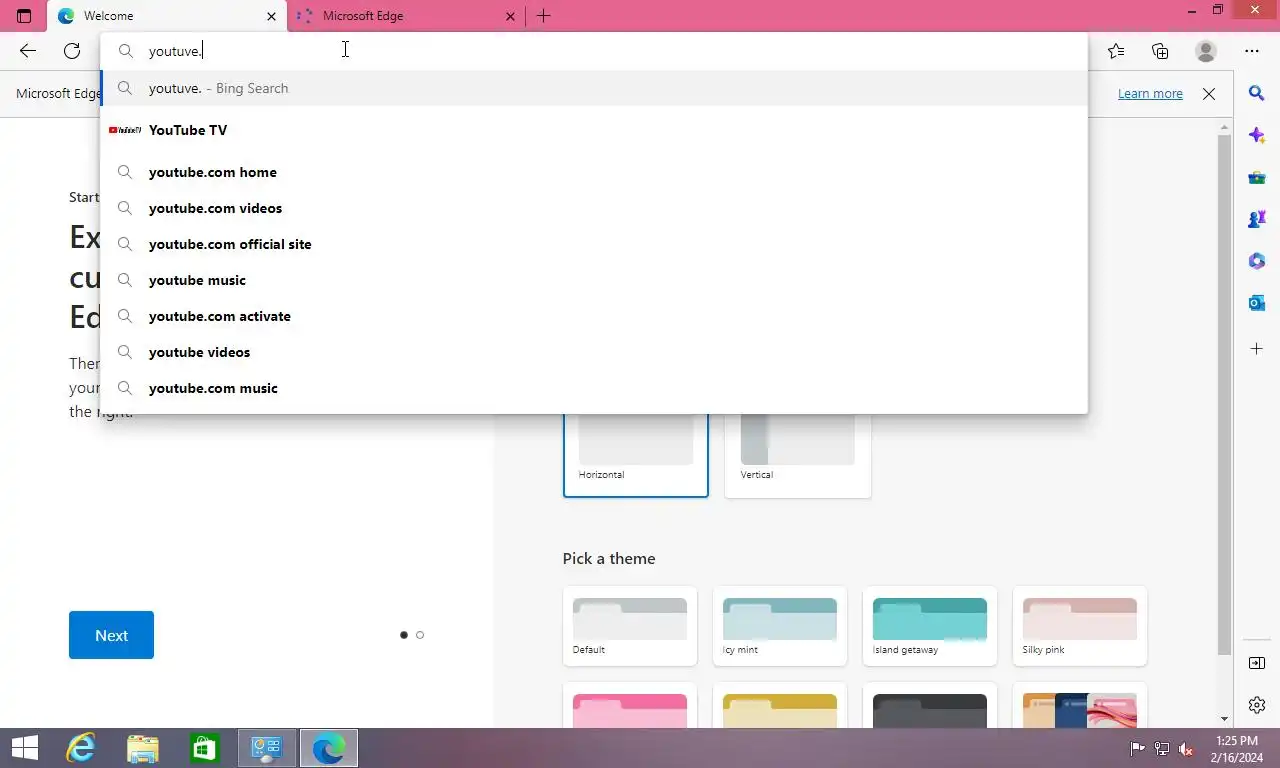
Task: Close the Microsoft Edge tab
Action: [x=510, y=16]
